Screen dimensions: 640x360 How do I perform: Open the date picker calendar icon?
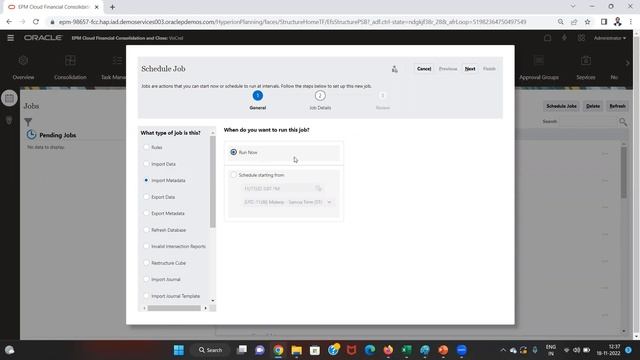tap(318, 189)
